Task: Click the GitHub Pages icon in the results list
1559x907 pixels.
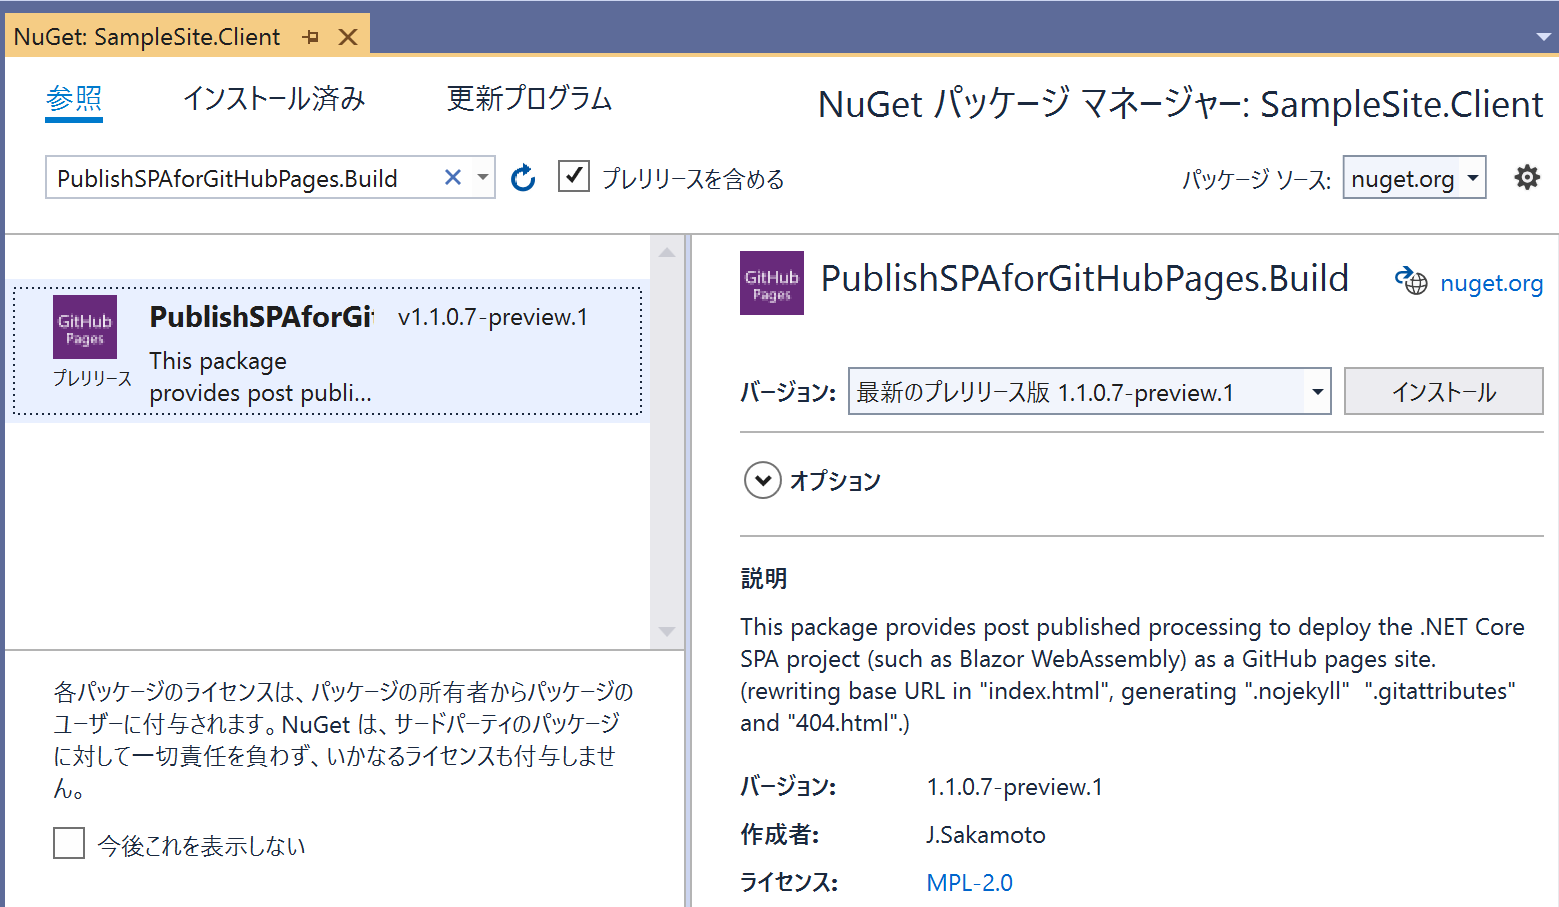Action: point(85,327)
